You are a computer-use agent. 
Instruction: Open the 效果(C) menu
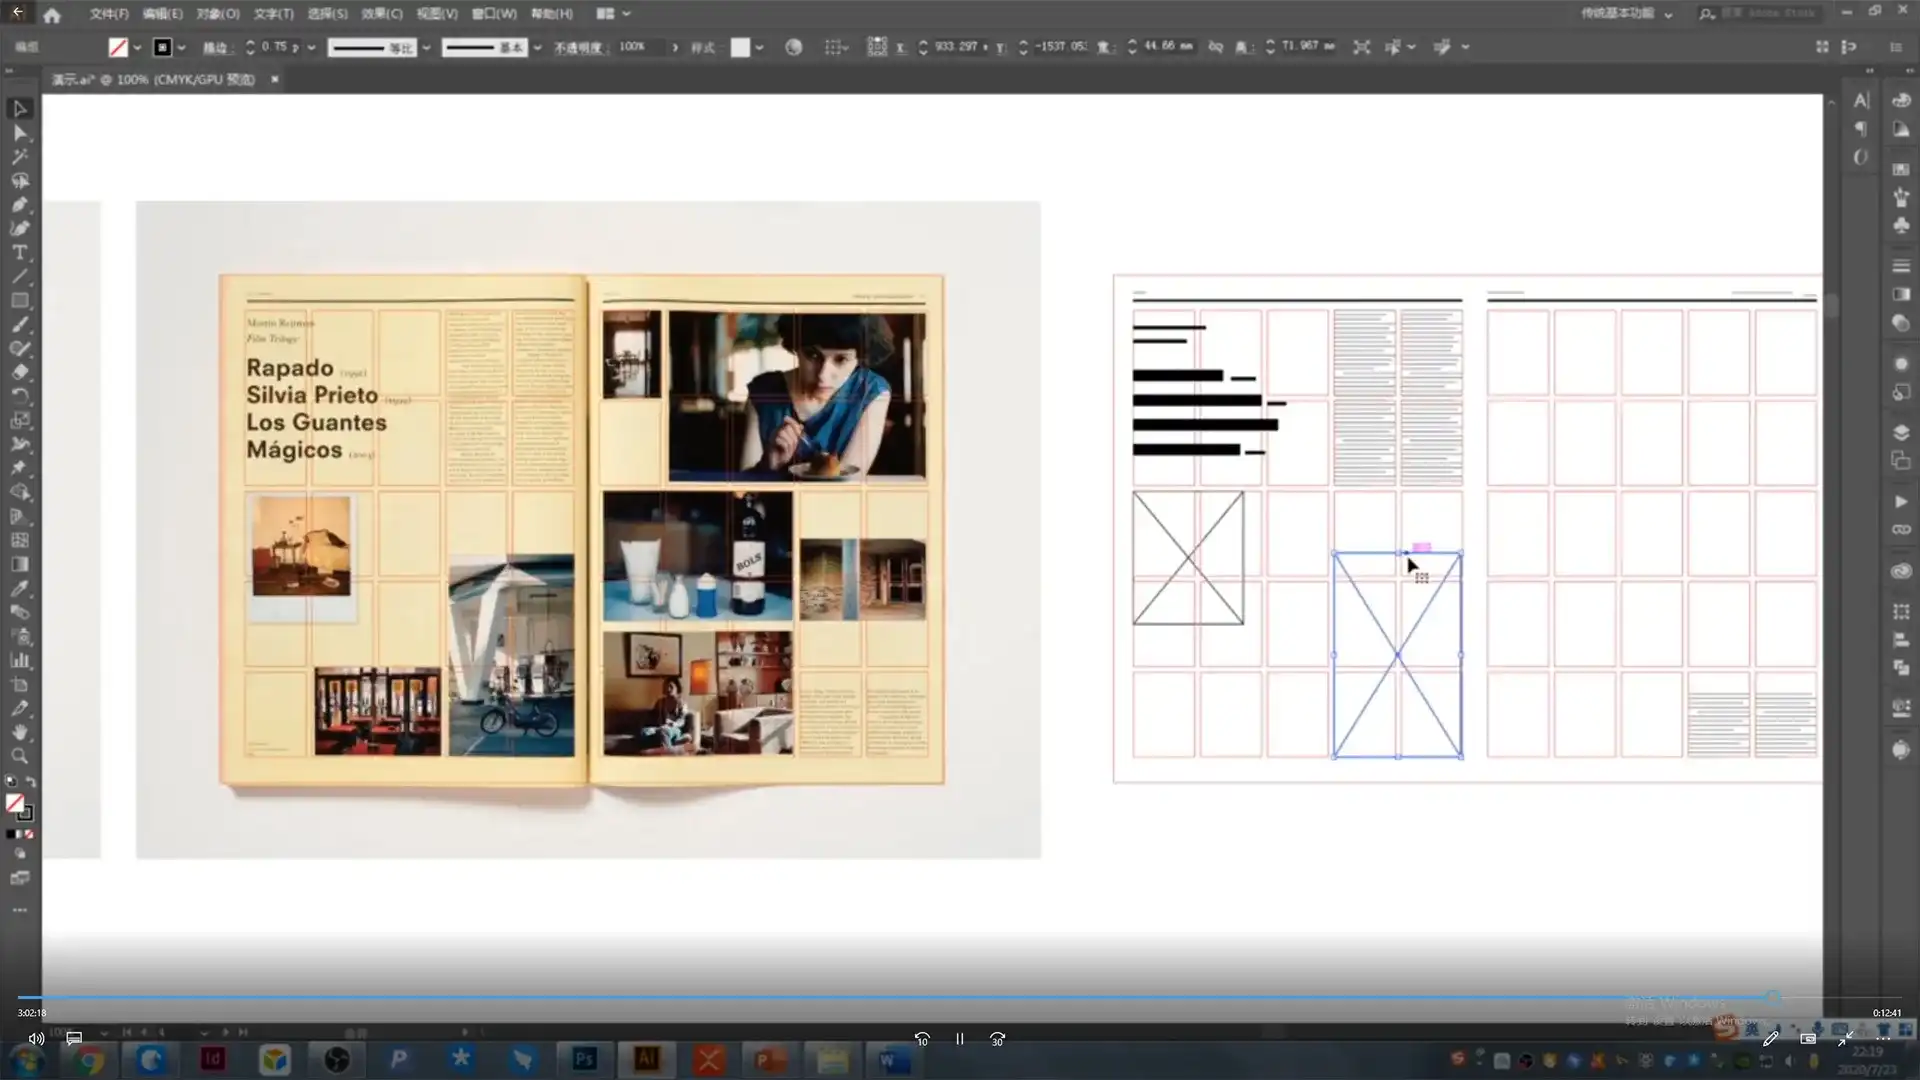coord(381,14)
